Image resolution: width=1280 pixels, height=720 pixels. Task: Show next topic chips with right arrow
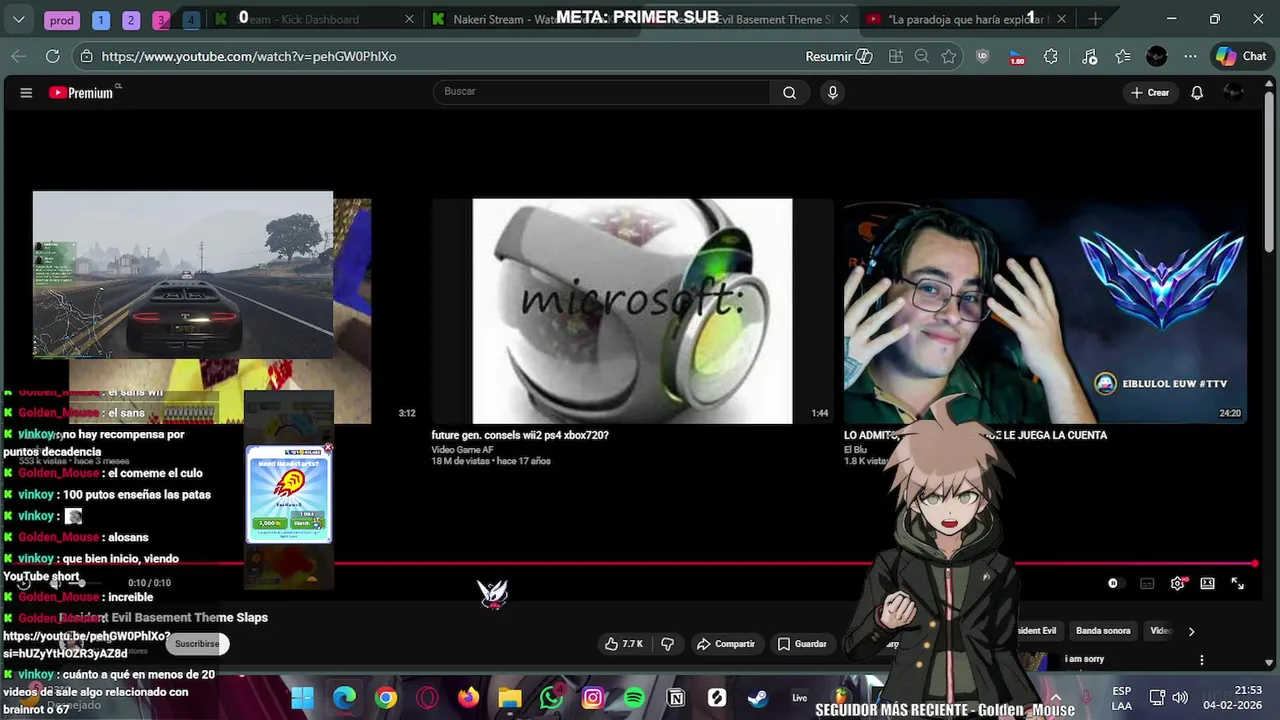click(x=1191, y=631)
